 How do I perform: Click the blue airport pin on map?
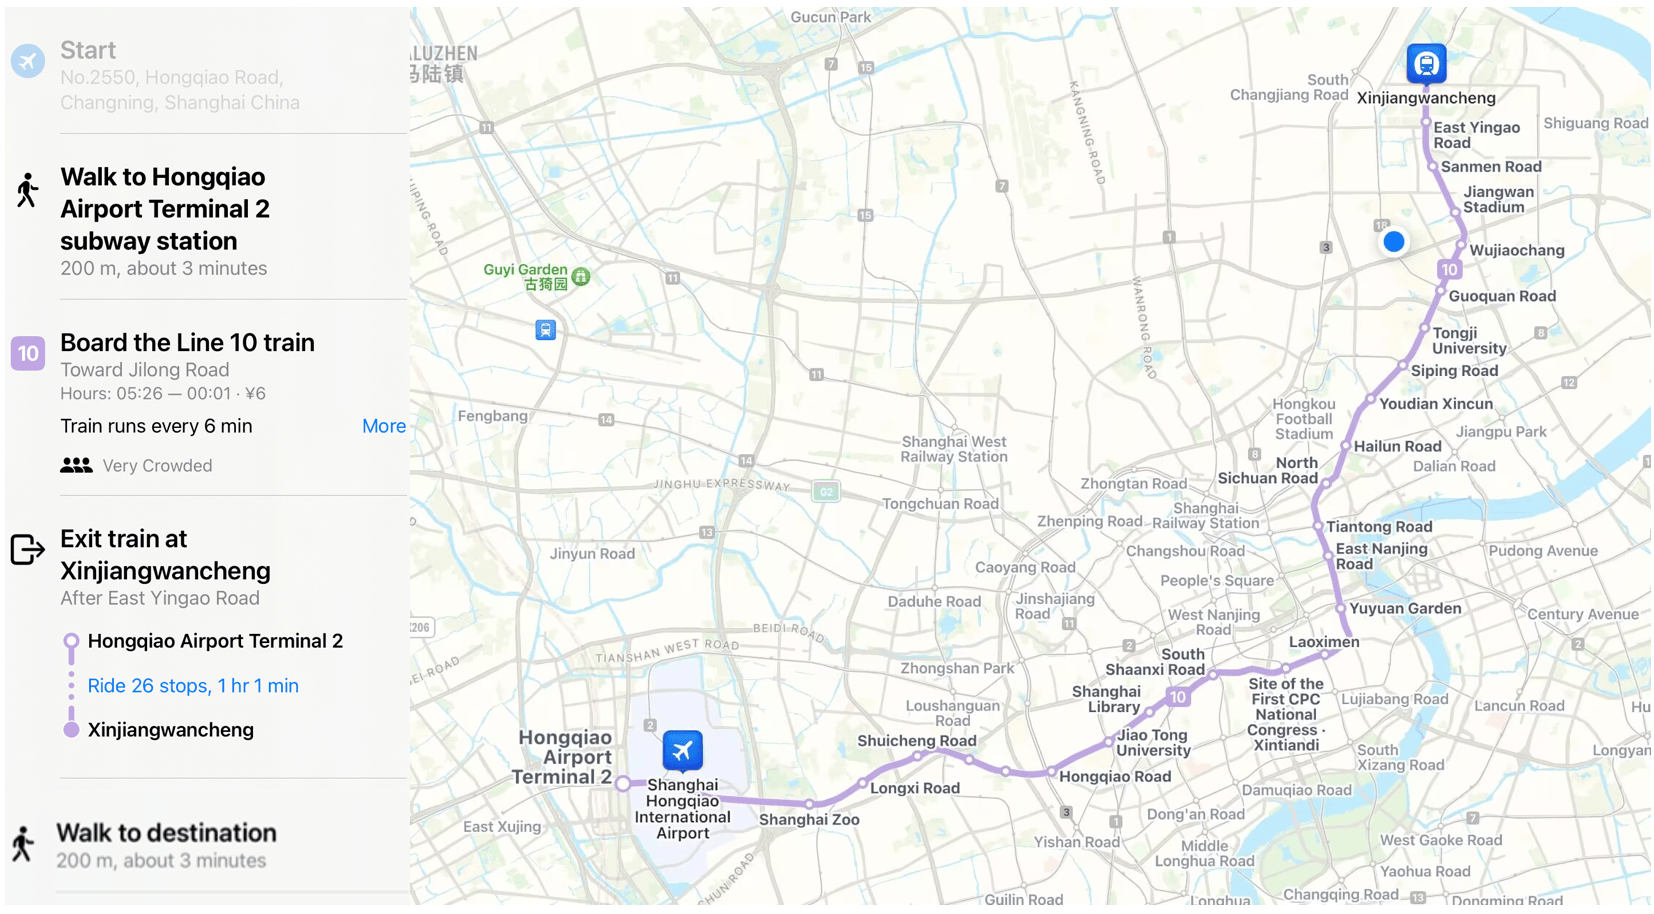tap(682, 750)
